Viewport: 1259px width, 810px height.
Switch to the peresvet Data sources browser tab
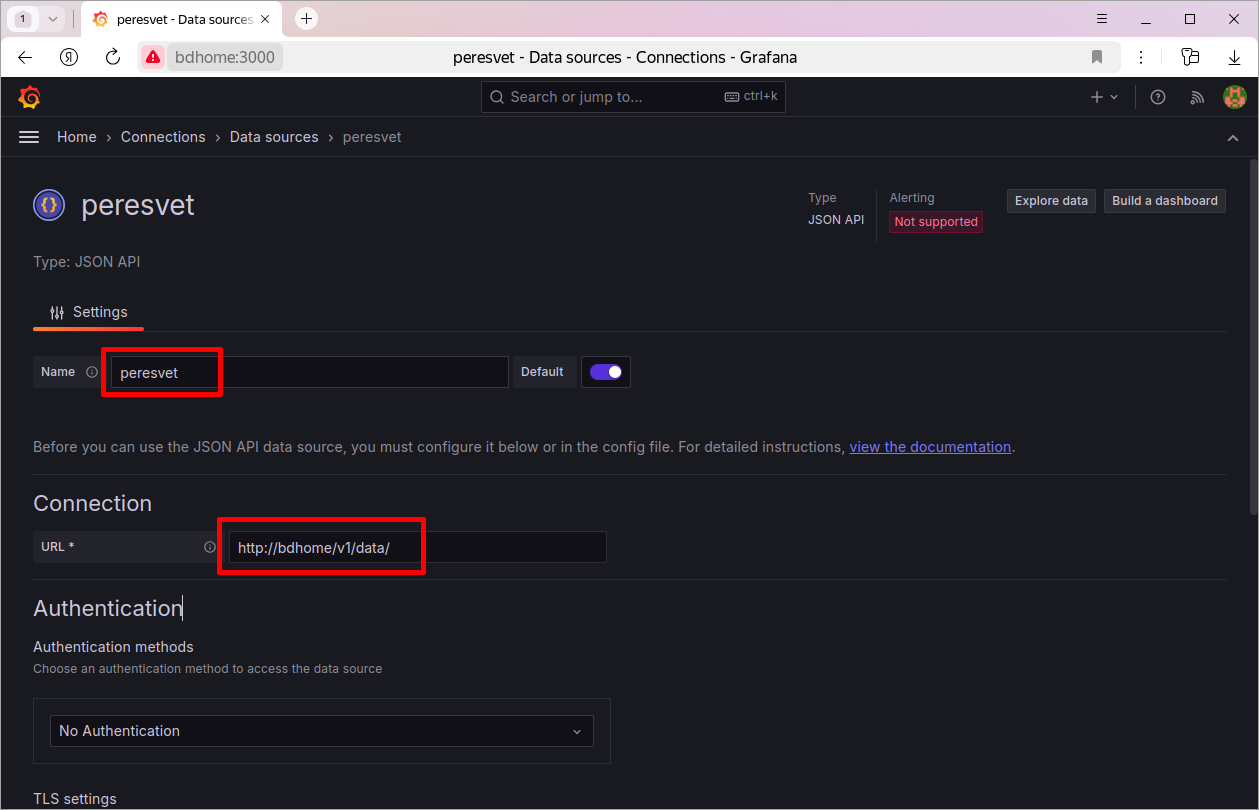coord(181,19)
